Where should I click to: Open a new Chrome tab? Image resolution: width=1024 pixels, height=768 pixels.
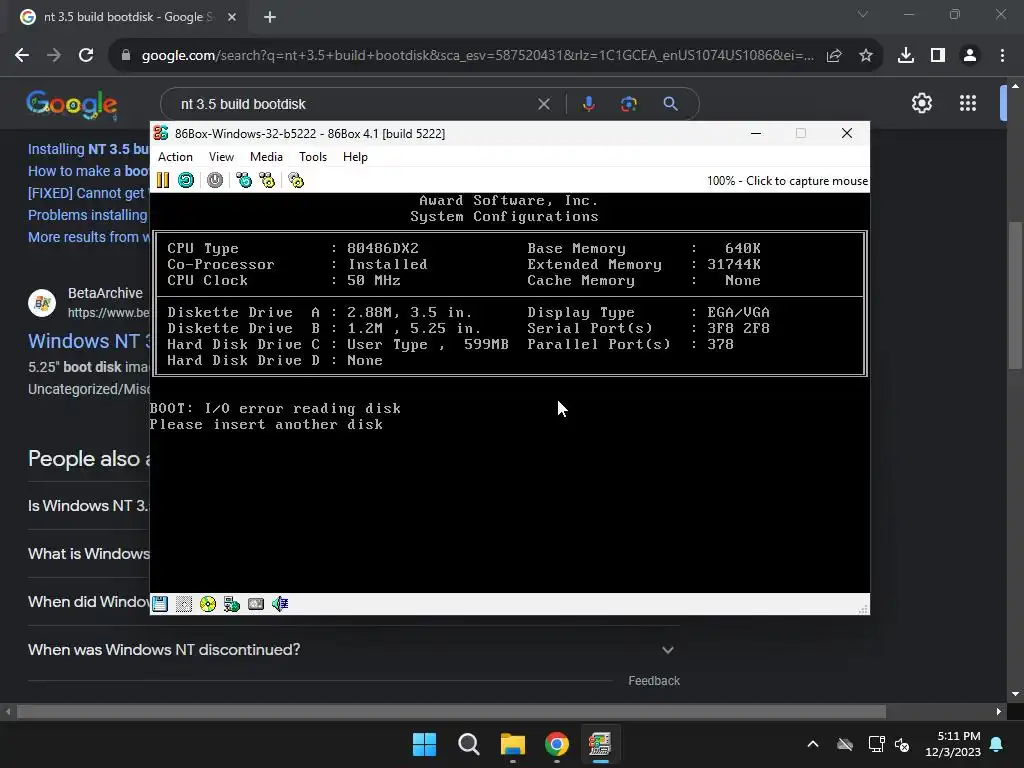[x=270, y=17]
